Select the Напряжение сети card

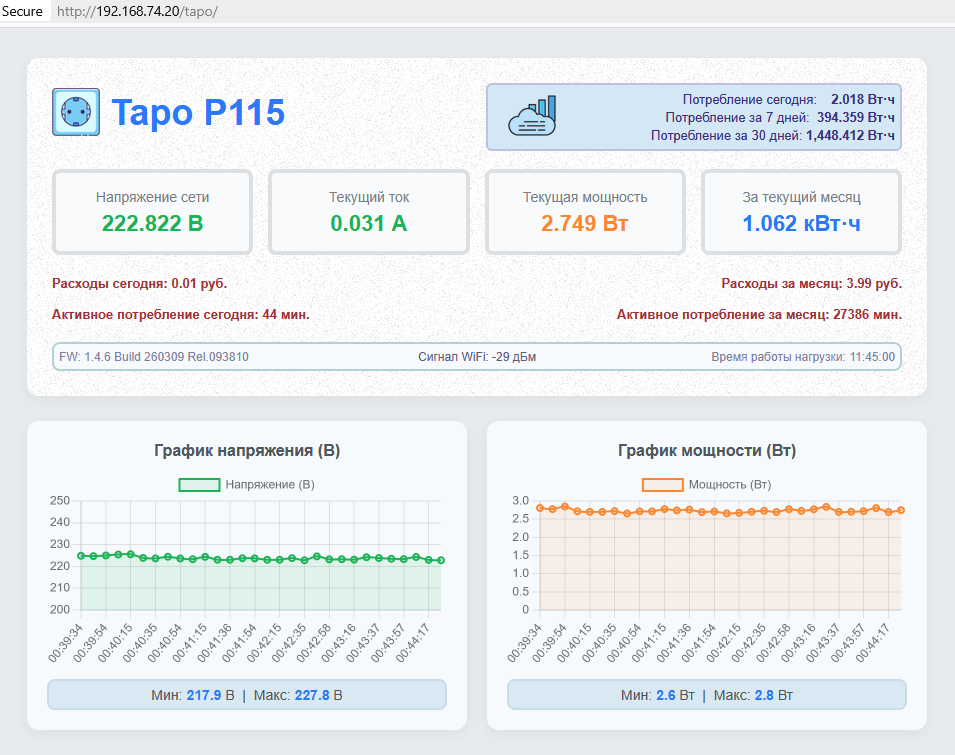click(x=152, y=212)
